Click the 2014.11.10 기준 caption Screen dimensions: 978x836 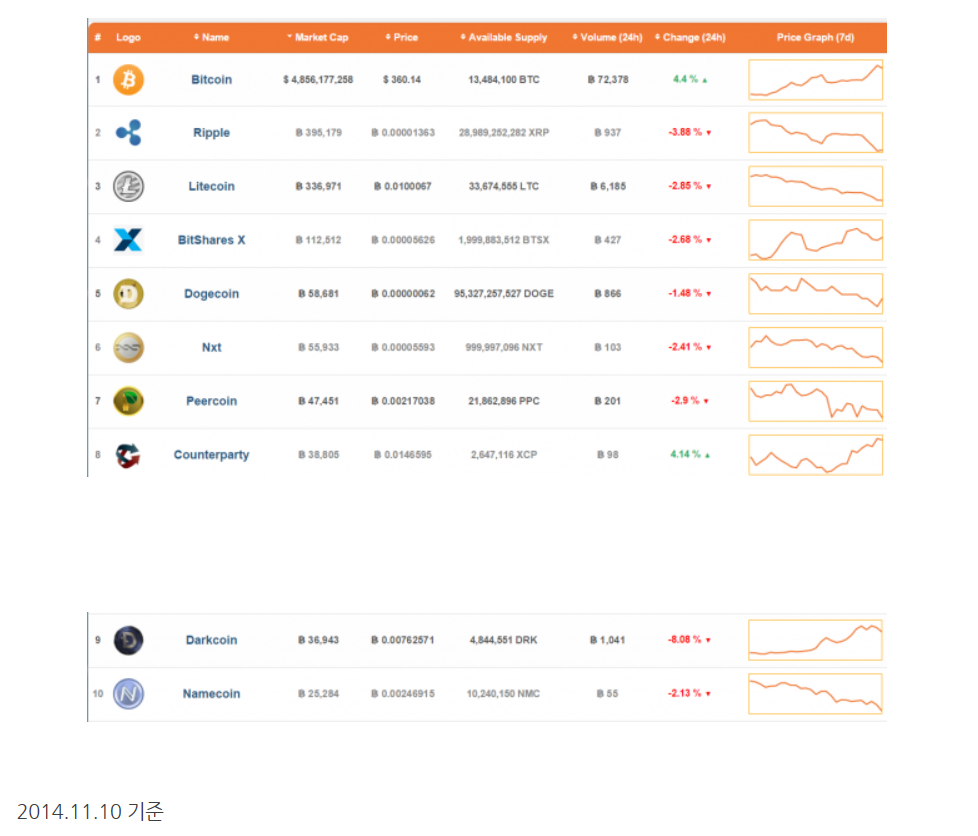[x=90, y=812]
